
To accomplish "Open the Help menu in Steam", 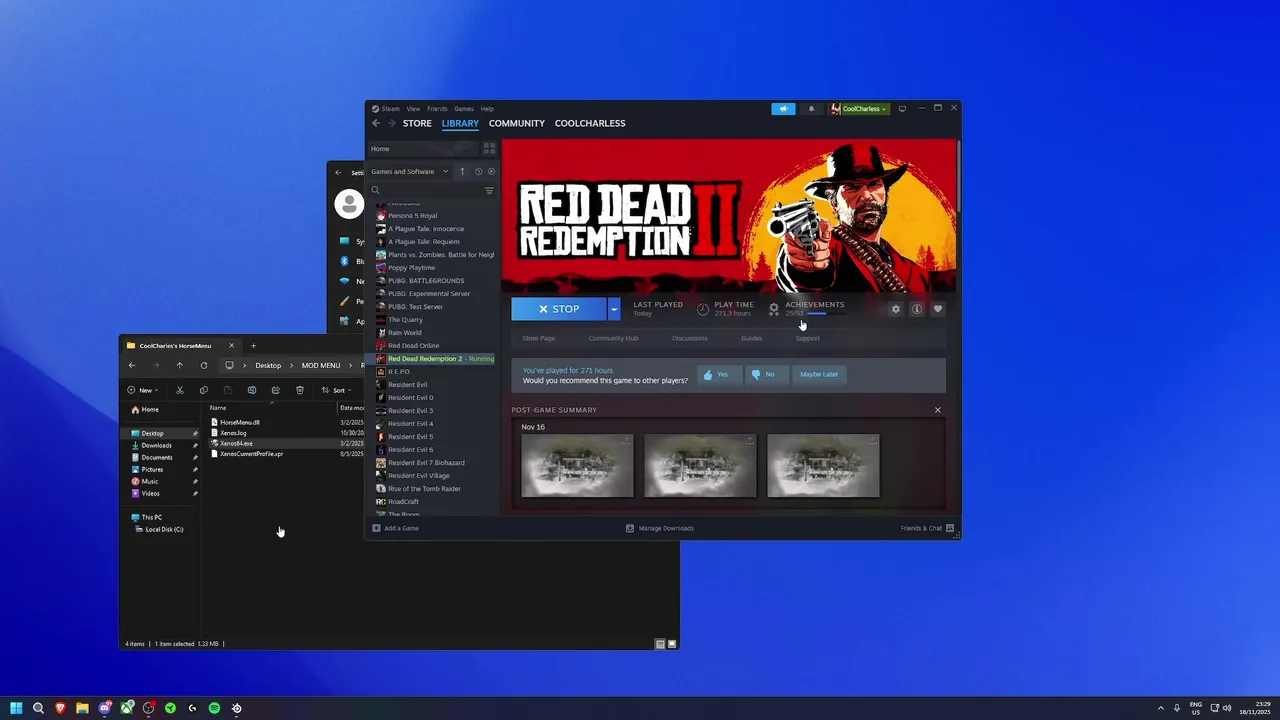I will (x=487, y=108).
